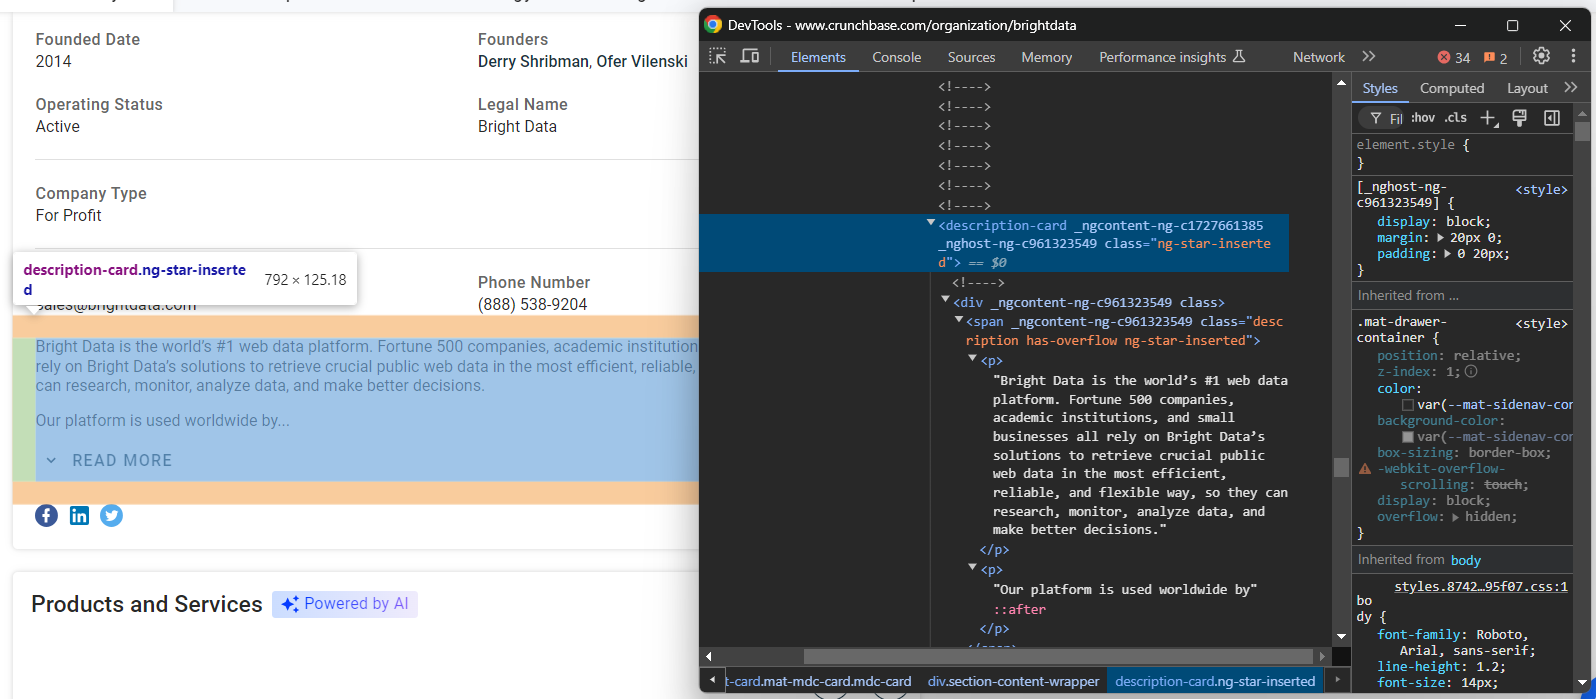1596x699 pixels.
Task: Click the display: block value under _nghost
Action: point(1467,222)
